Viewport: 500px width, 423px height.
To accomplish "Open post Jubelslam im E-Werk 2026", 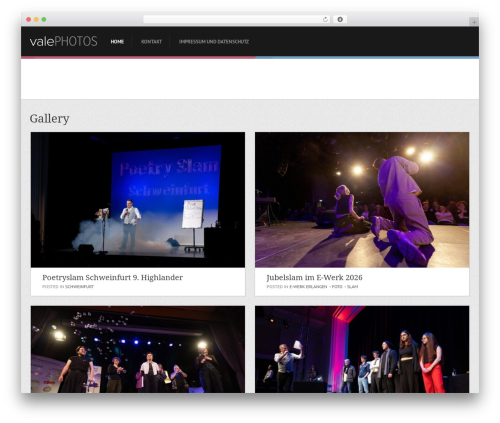I will tap(314, 277).
